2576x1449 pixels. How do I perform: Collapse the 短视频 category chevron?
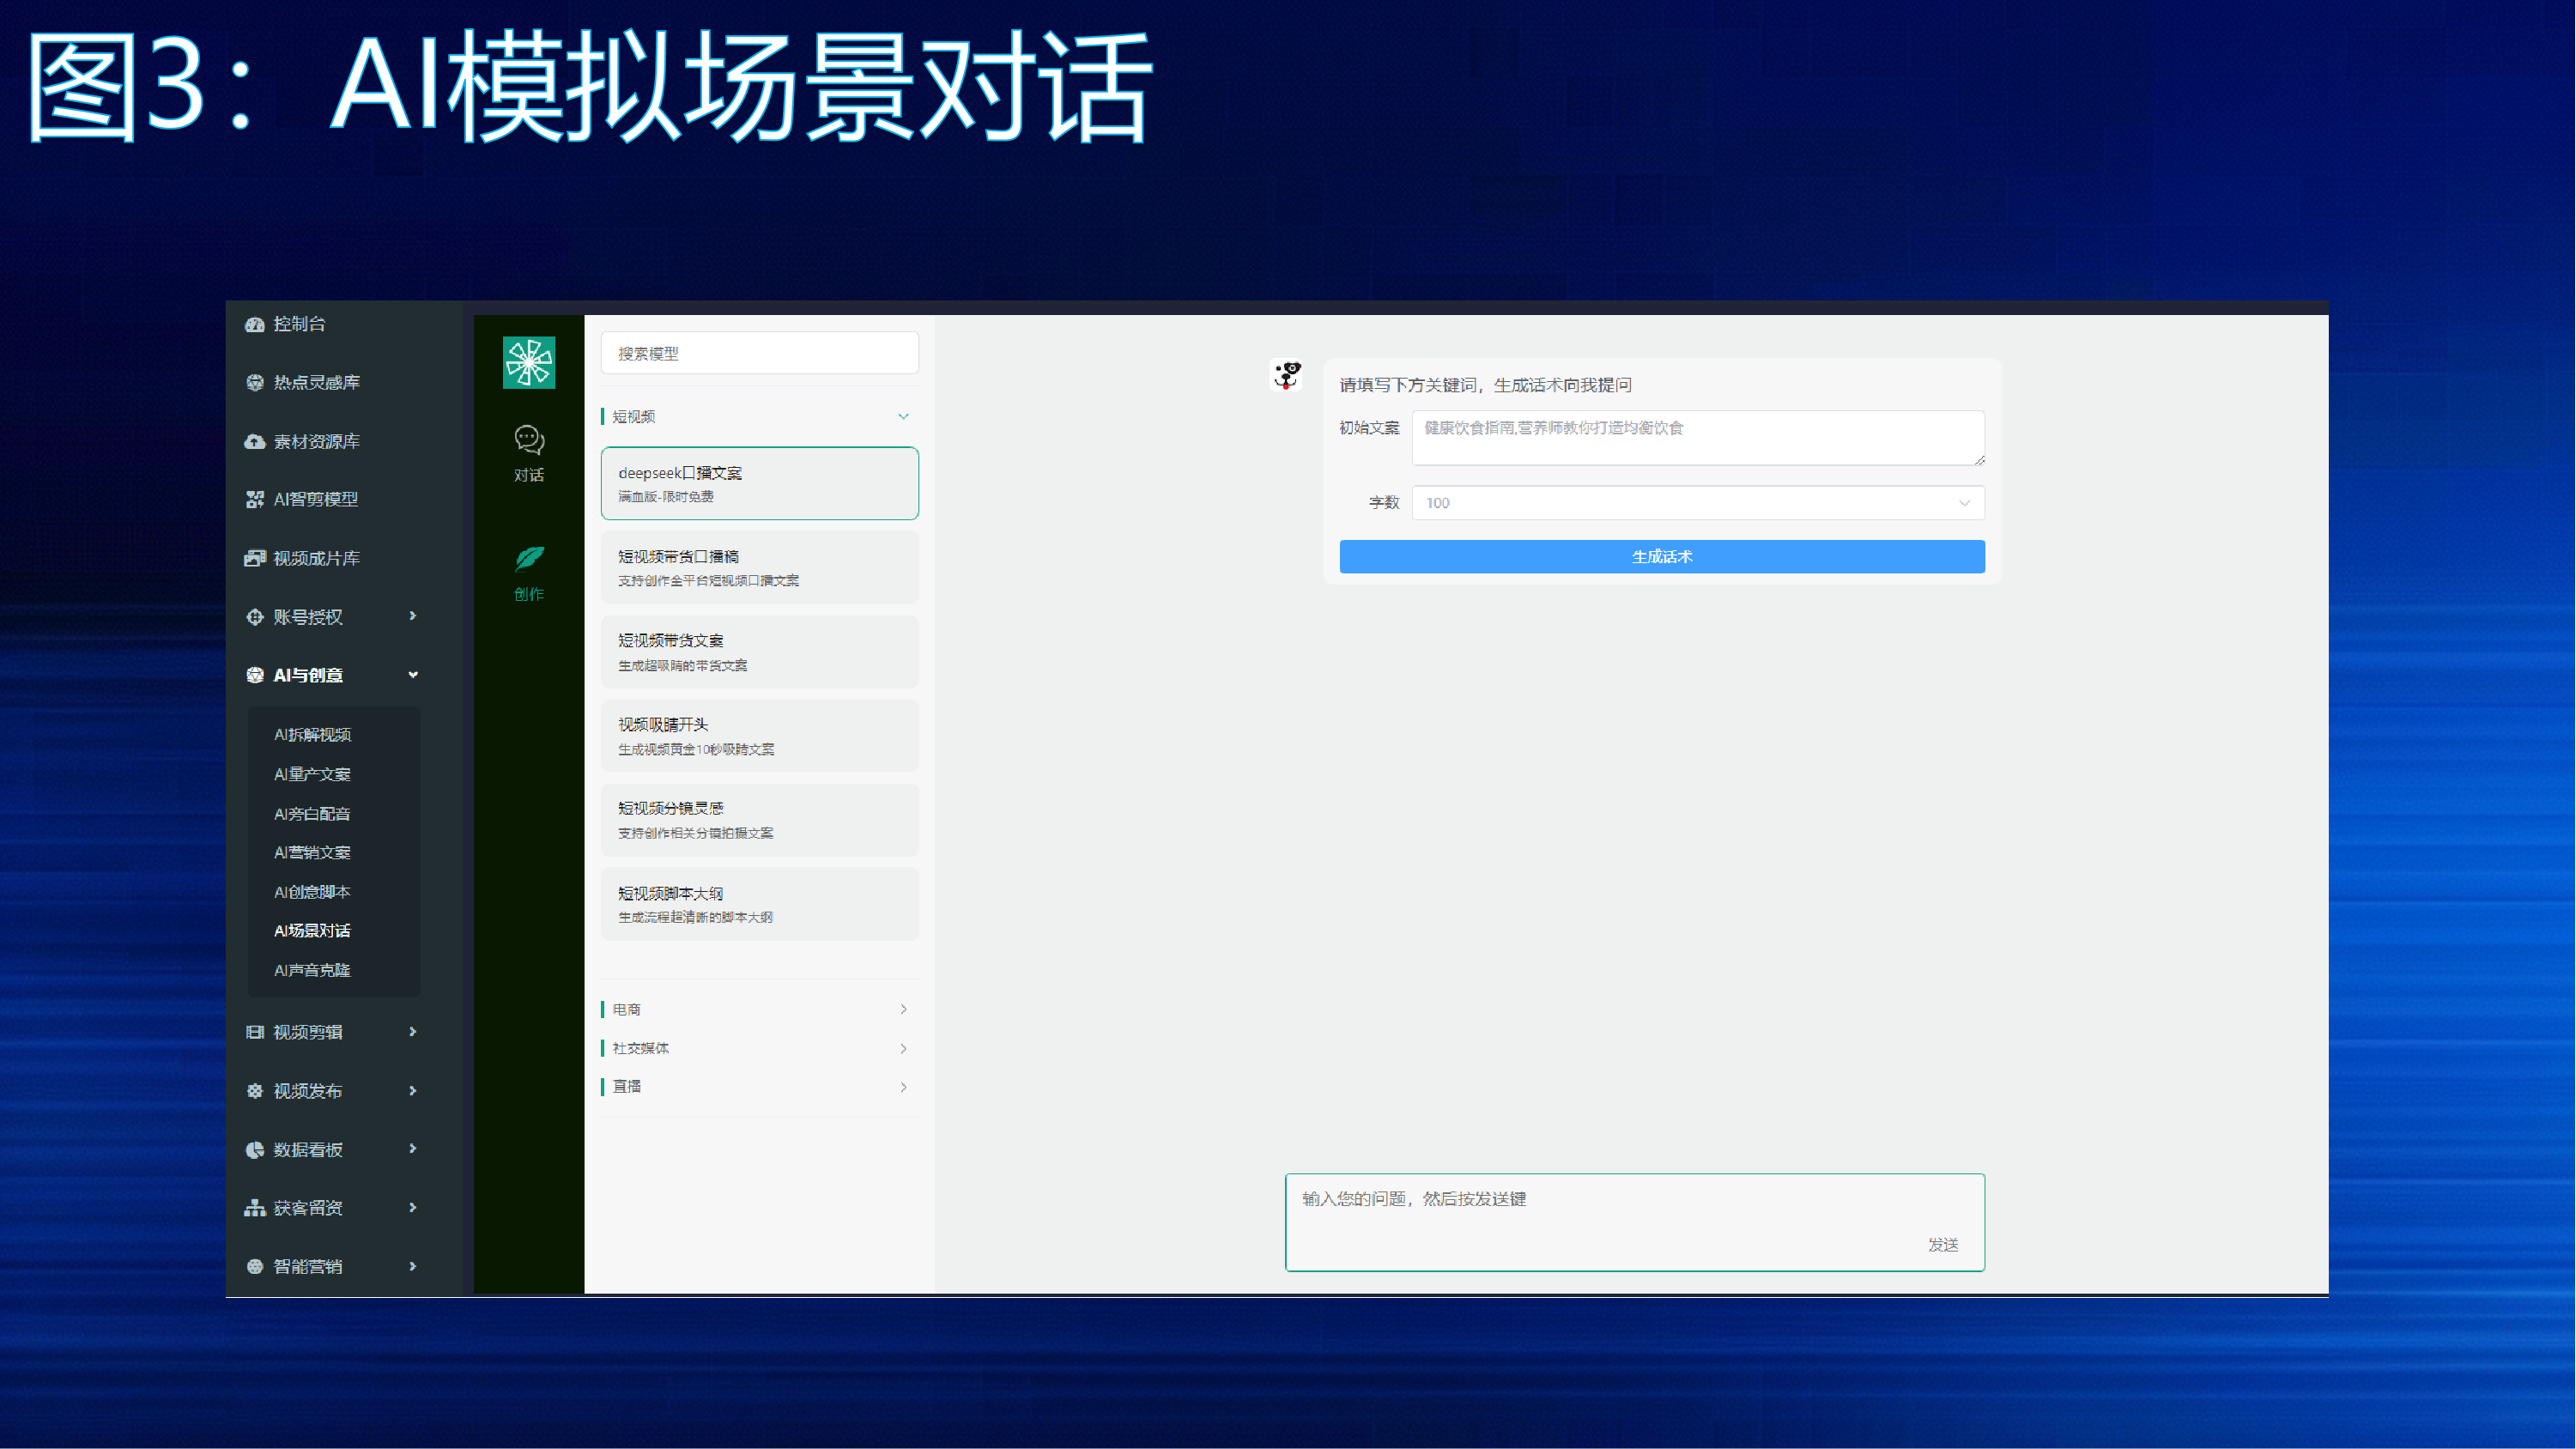[x=903, y=416]
